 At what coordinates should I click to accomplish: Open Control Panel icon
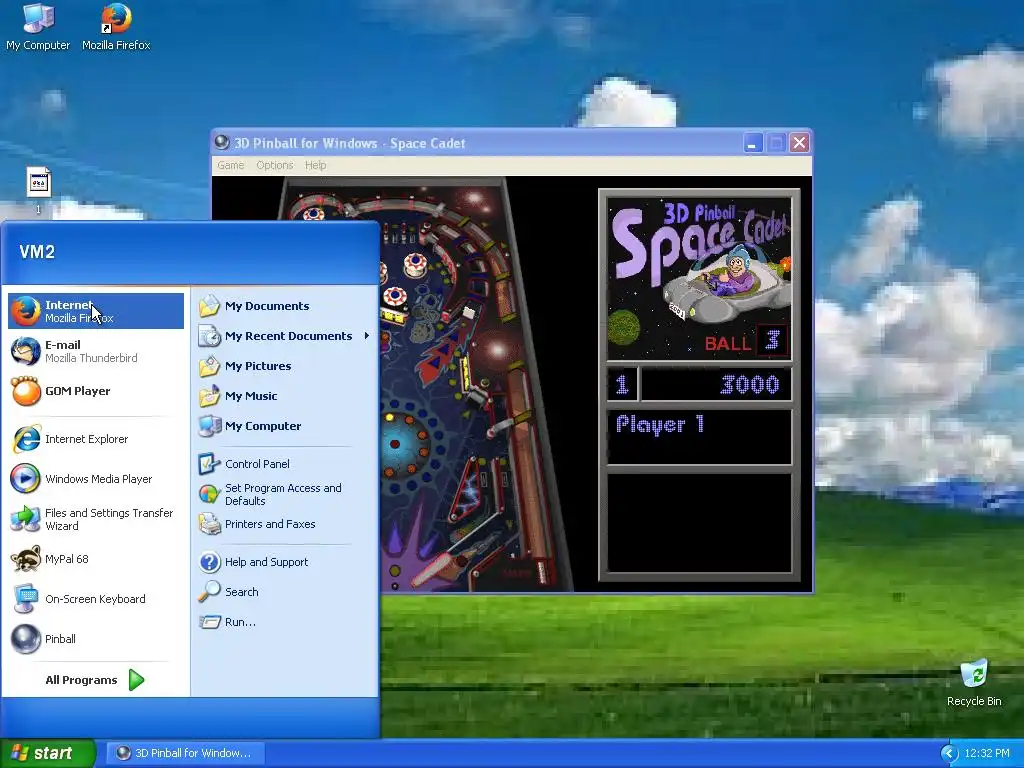(209, 464)
